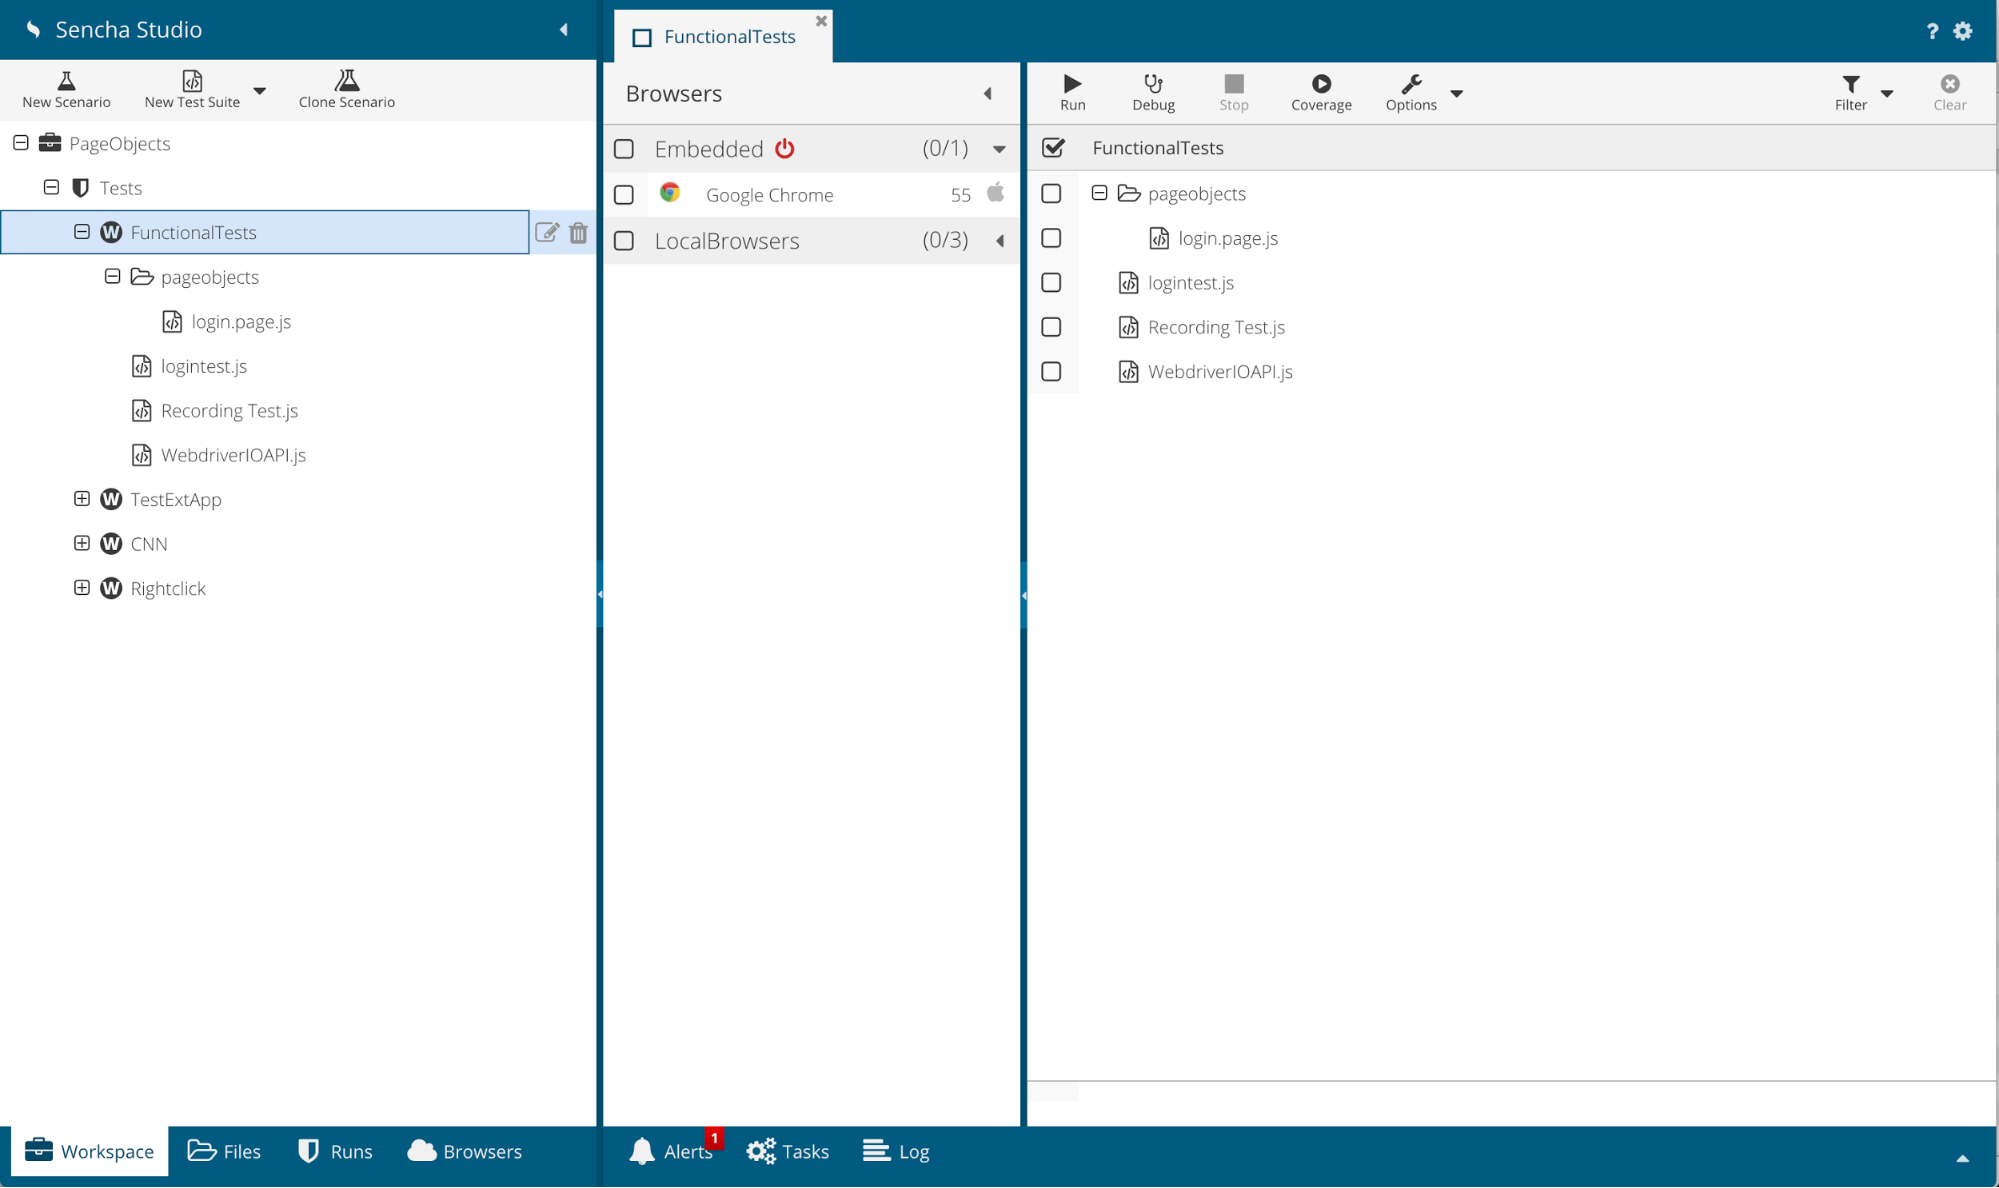Check the WebdriverIOAPI.js checkbox
Screen dimensions: 1999x1188
click(1051, 371)
